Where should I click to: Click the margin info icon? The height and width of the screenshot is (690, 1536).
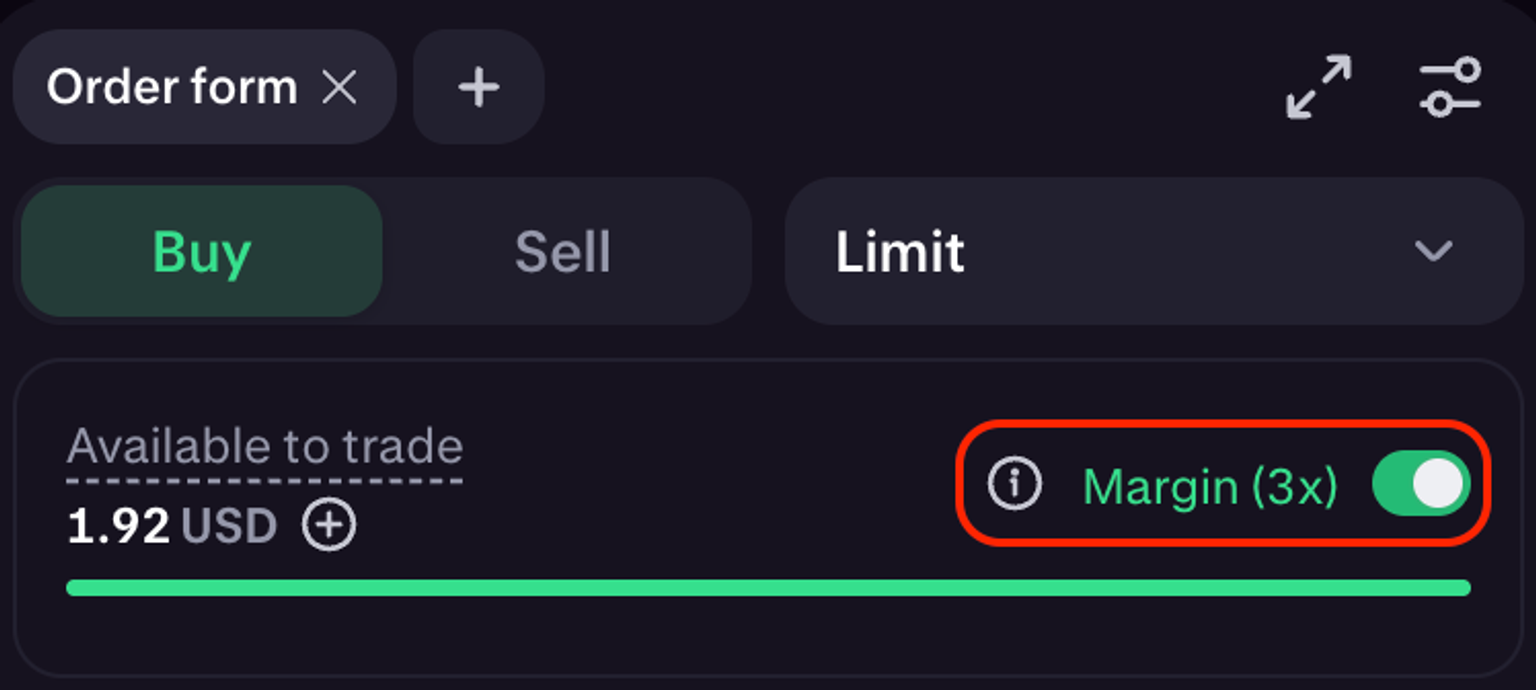coord(1014,484)
